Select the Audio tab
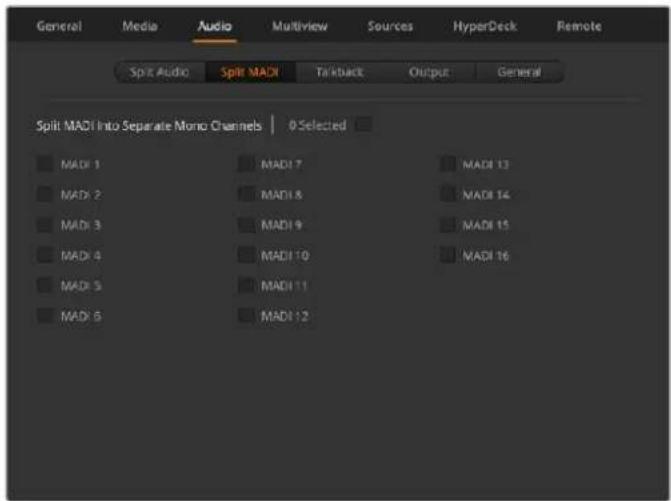 tap(215, 27)
